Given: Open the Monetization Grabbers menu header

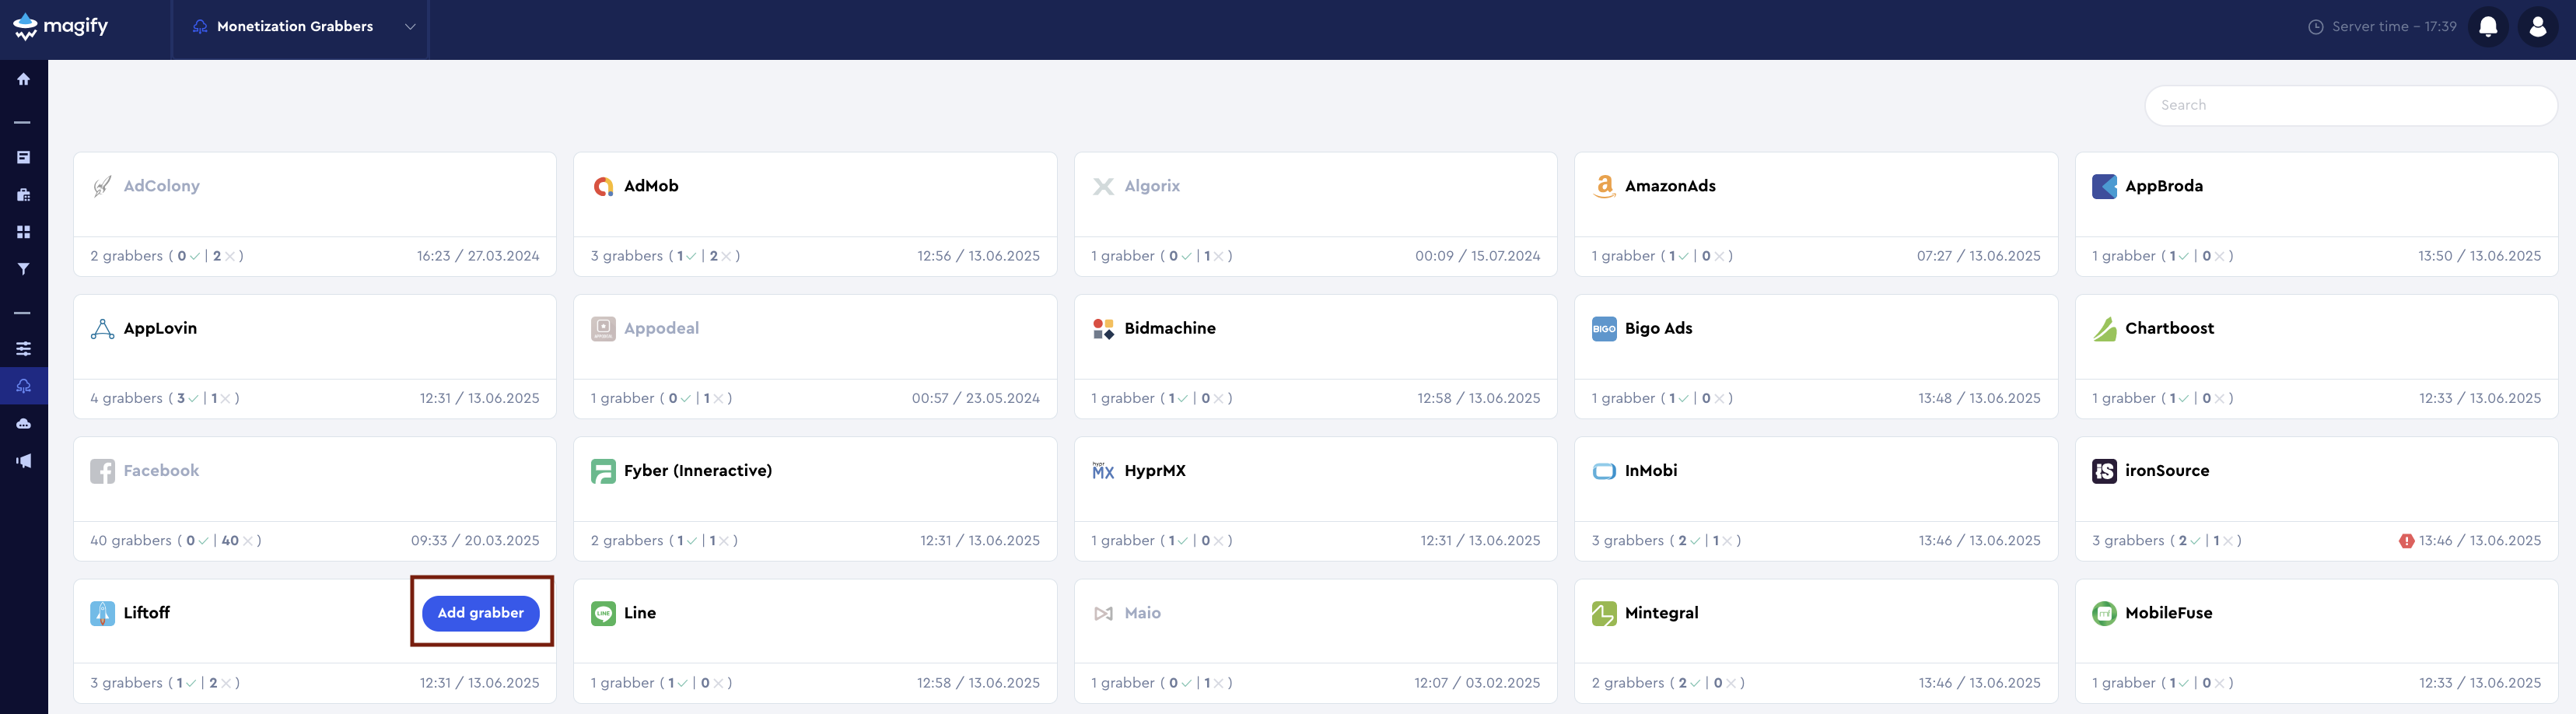Looking at the screenshot, I should click(x=288, y=27).
